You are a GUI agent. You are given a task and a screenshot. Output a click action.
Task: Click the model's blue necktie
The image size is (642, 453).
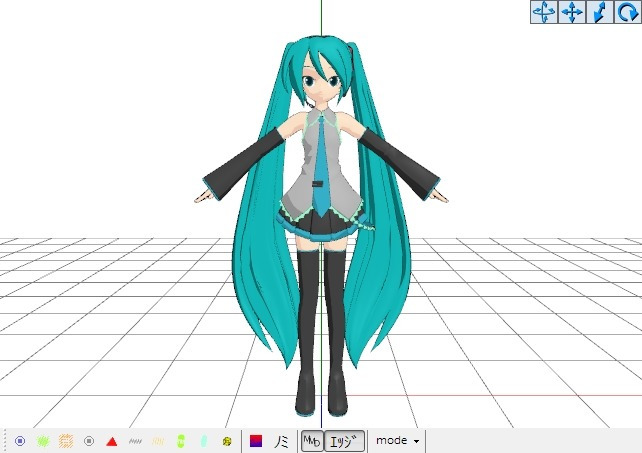321,166
